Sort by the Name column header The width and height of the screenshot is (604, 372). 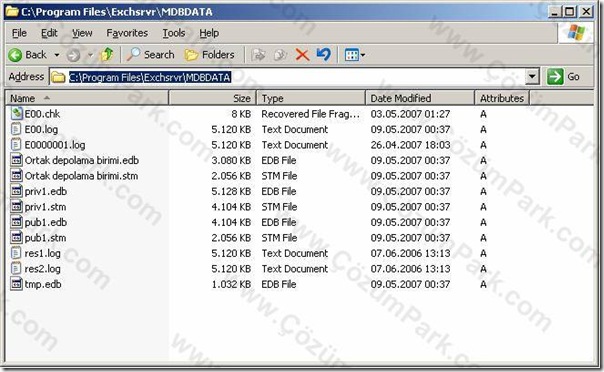(87, 98)
